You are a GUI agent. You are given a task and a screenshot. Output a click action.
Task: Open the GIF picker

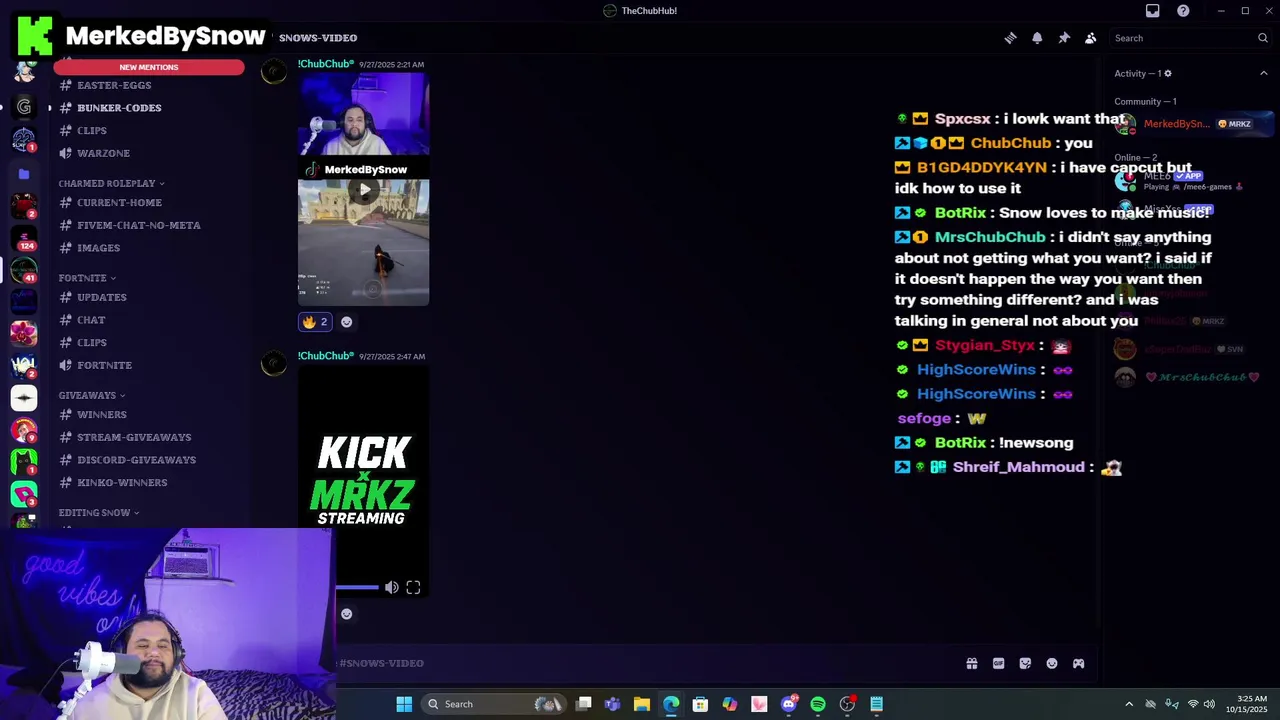(998, 663)
